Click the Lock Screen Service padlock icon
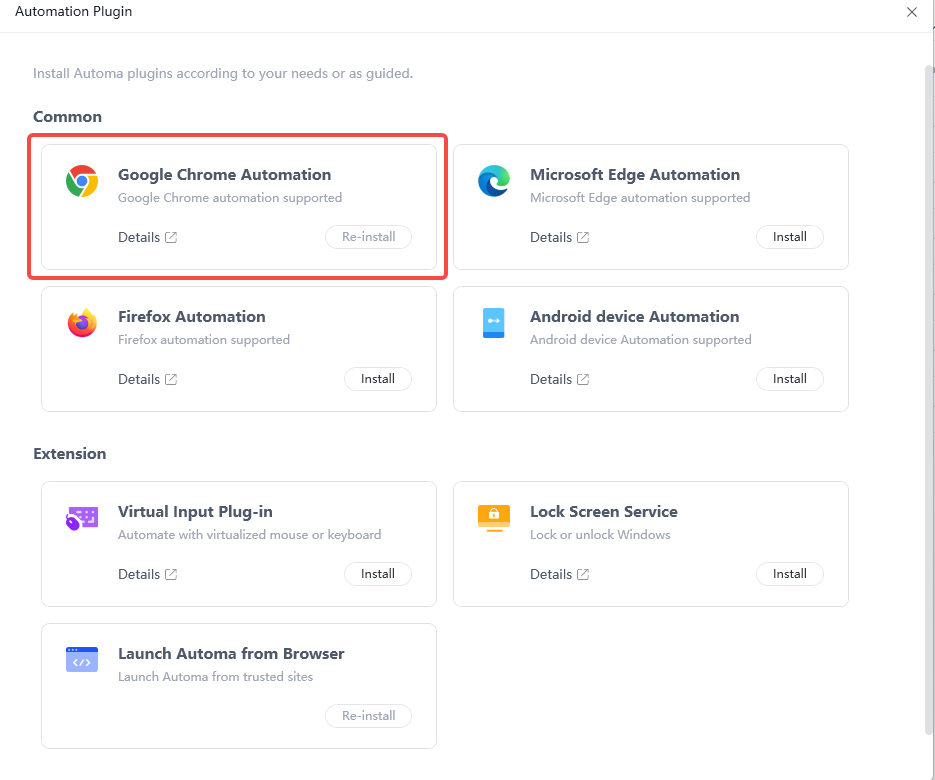935x780 pixels. coord(493,518)
